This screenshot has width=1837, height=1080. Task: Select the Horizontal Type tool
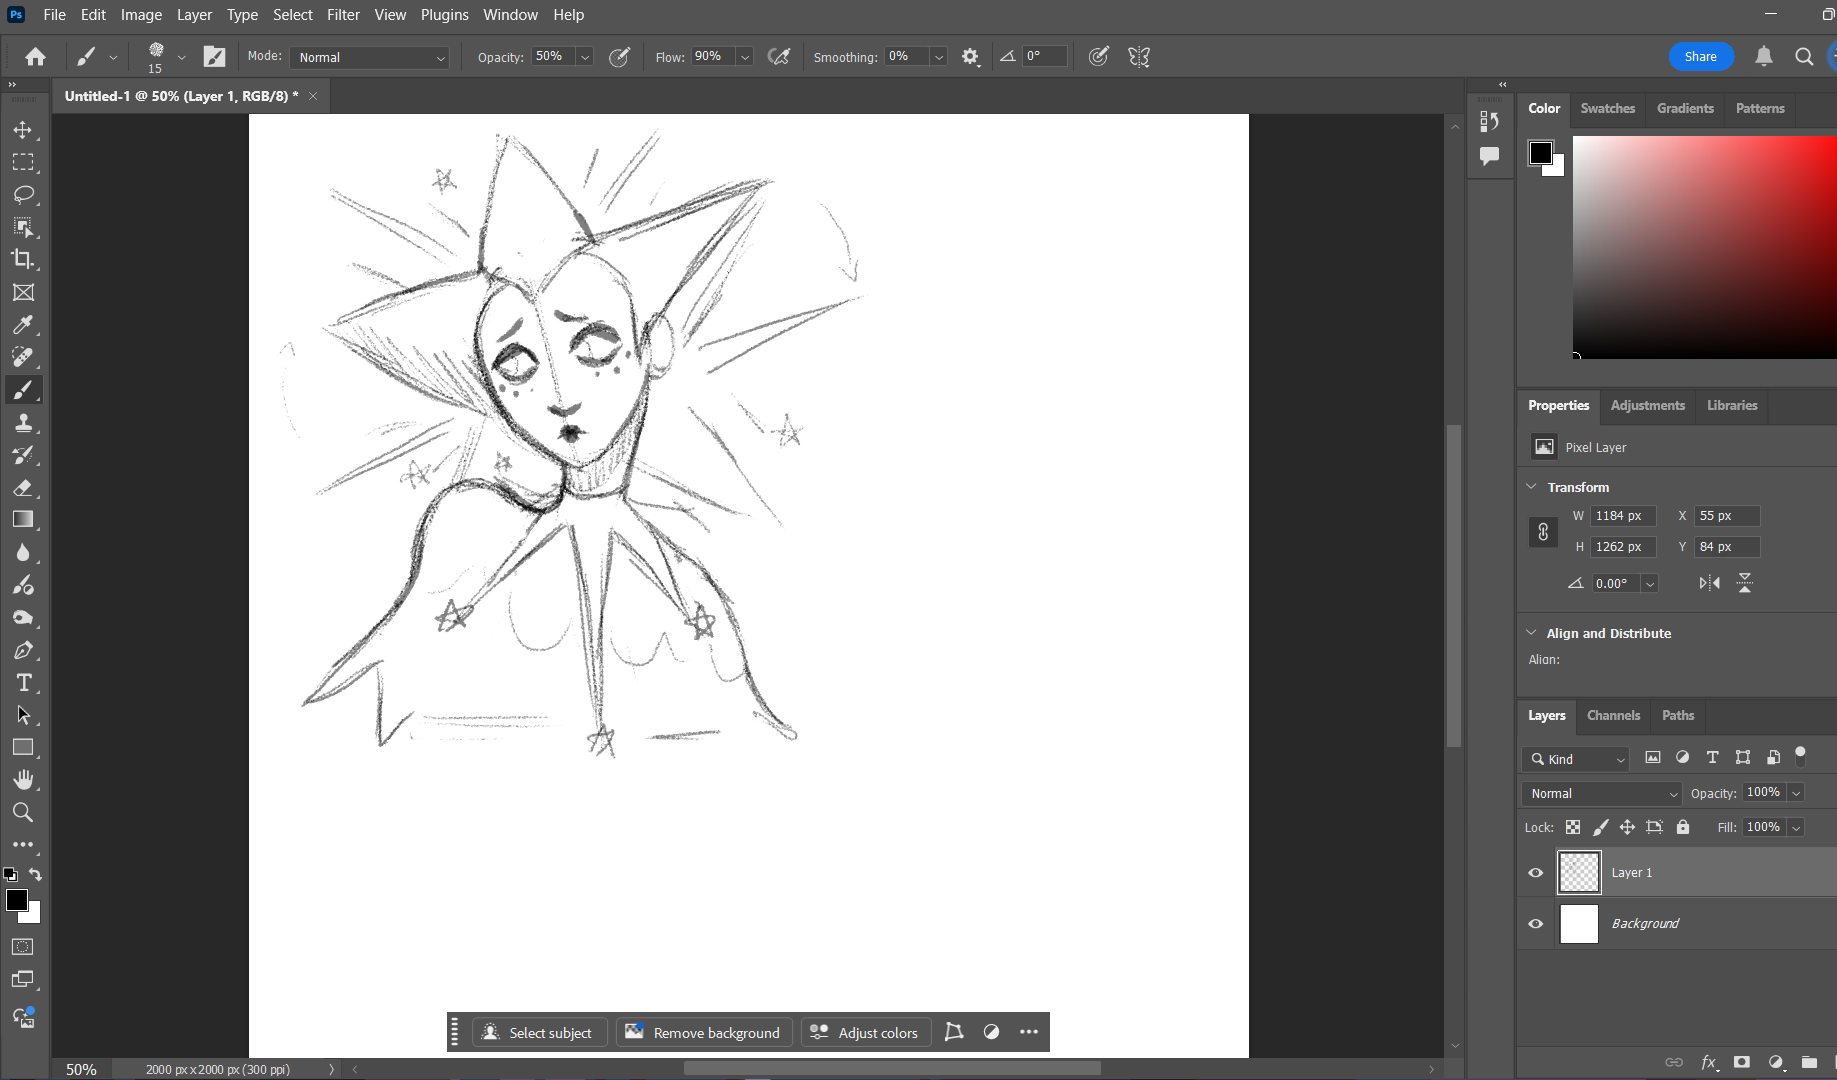[23, 683]
